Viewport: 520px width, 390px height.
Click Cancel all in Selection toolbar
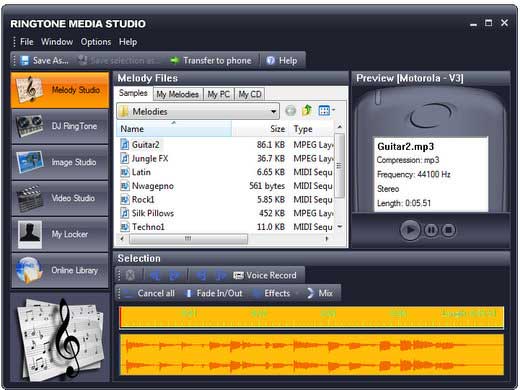149,293
